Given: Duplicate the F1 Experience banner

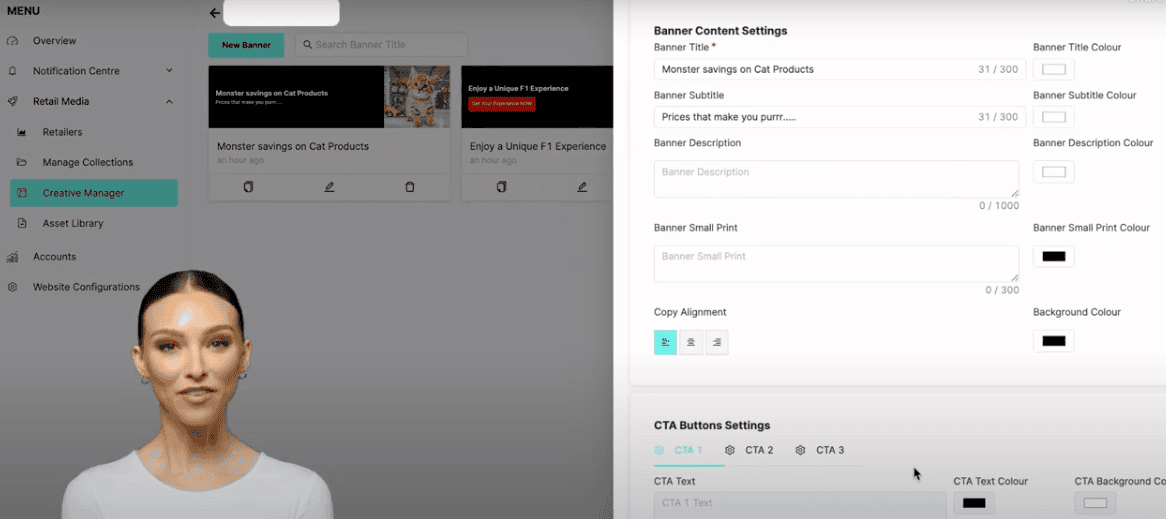Looking at the screenshot, I should [x=501, y=187].
